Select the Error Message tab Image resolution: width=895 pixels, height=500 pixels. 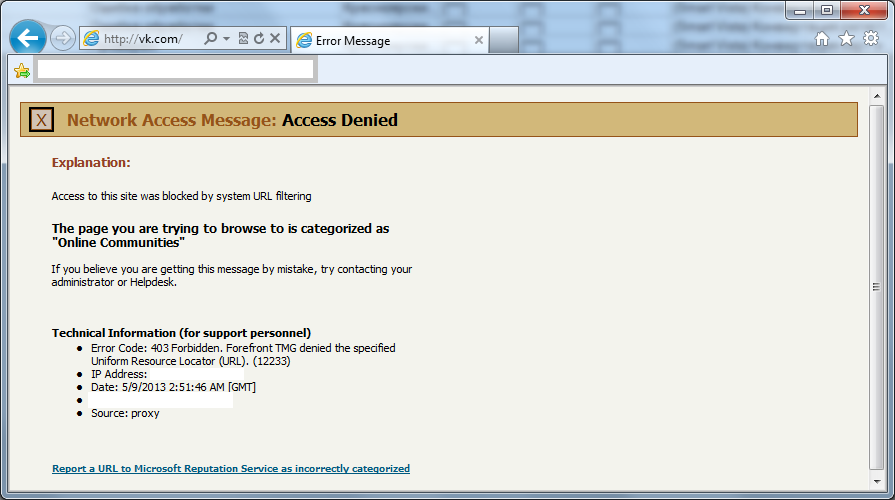[x=380, y=41]
